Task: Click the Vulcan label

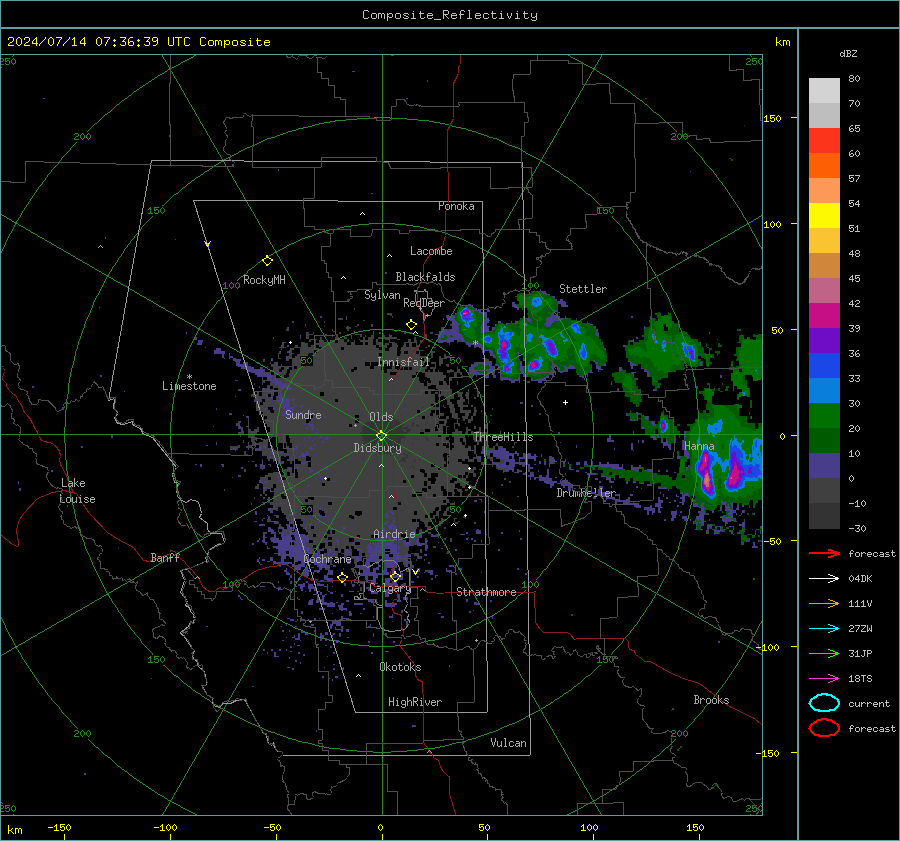Action: click(509, 743)
